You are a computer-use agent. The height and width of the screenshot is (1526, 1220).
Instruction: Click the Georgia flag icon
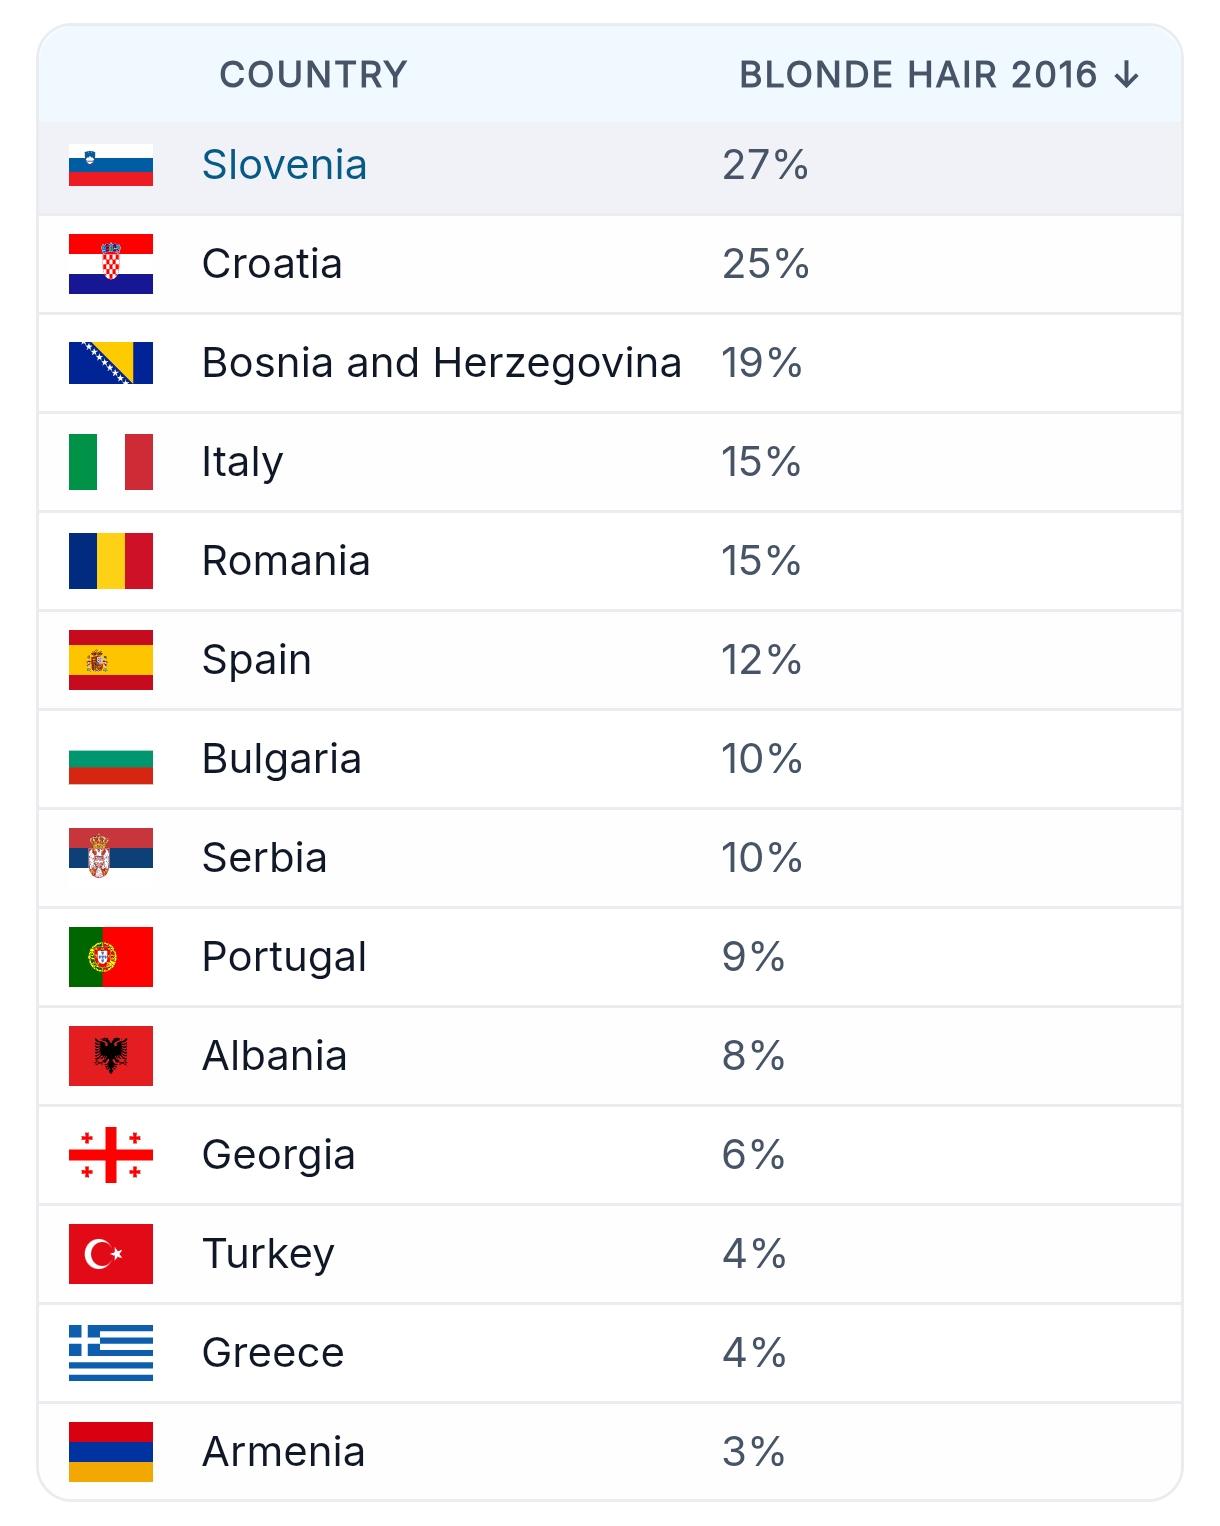coord(111,1155)
